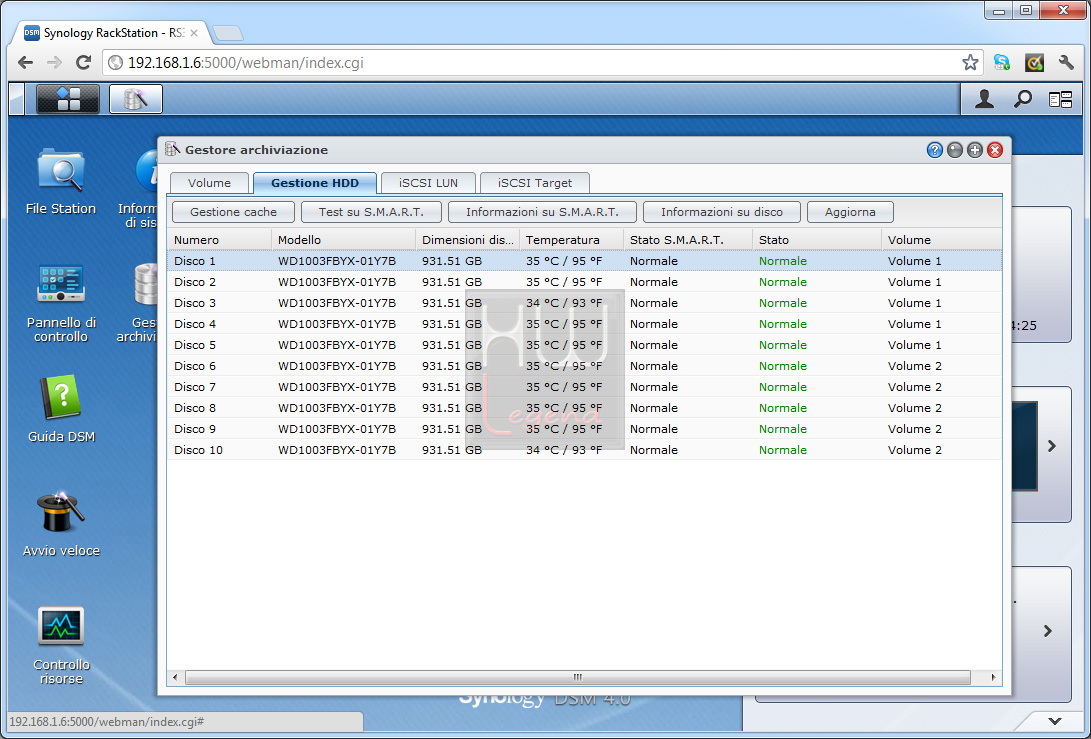Sort by Stato S.M.A.R.T. column header

coord(688,239)
